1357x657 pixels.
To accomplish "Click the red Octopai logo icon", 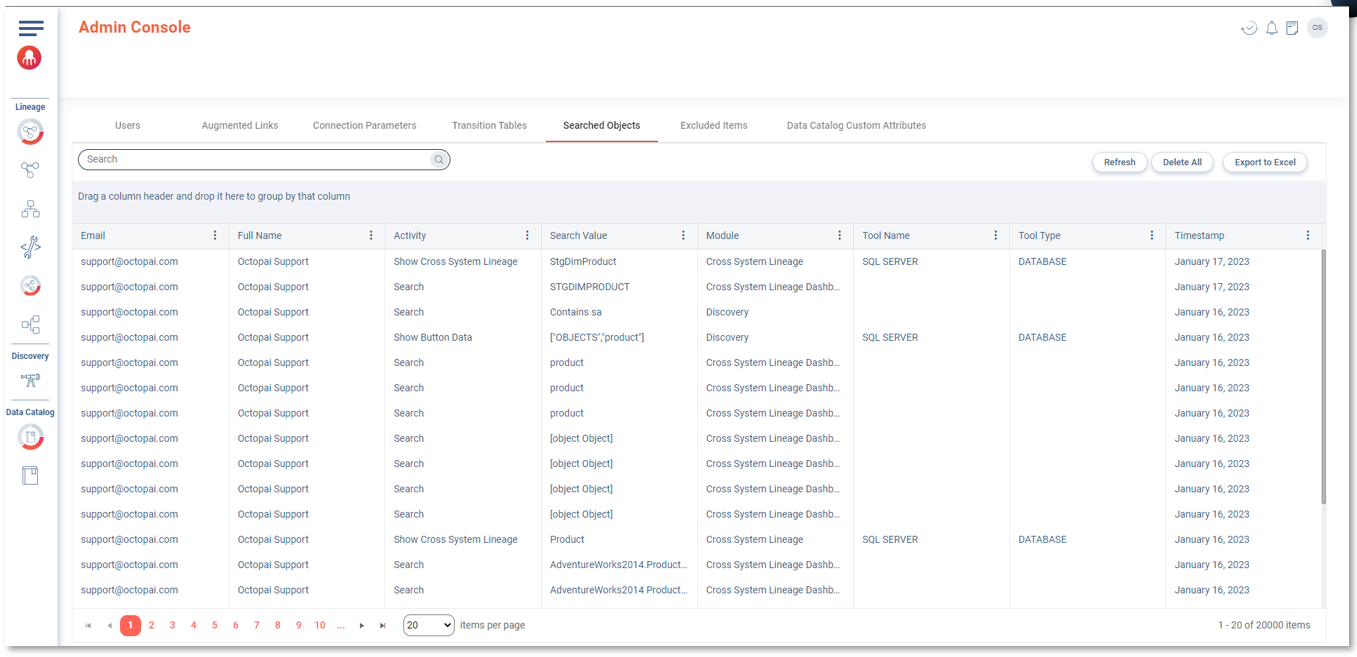I will [x=30, y=58].
